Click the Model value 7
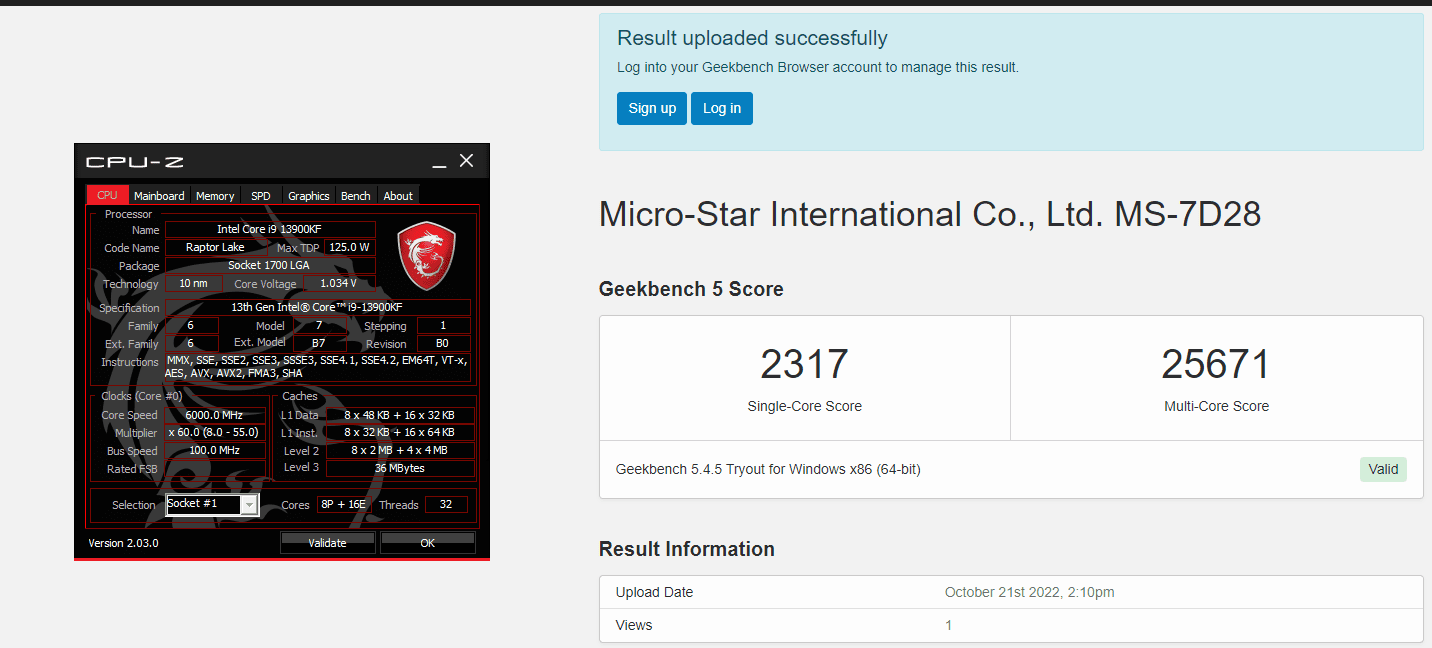The height and width of the screenshot is (648, 1432). [x=319, y=325]
